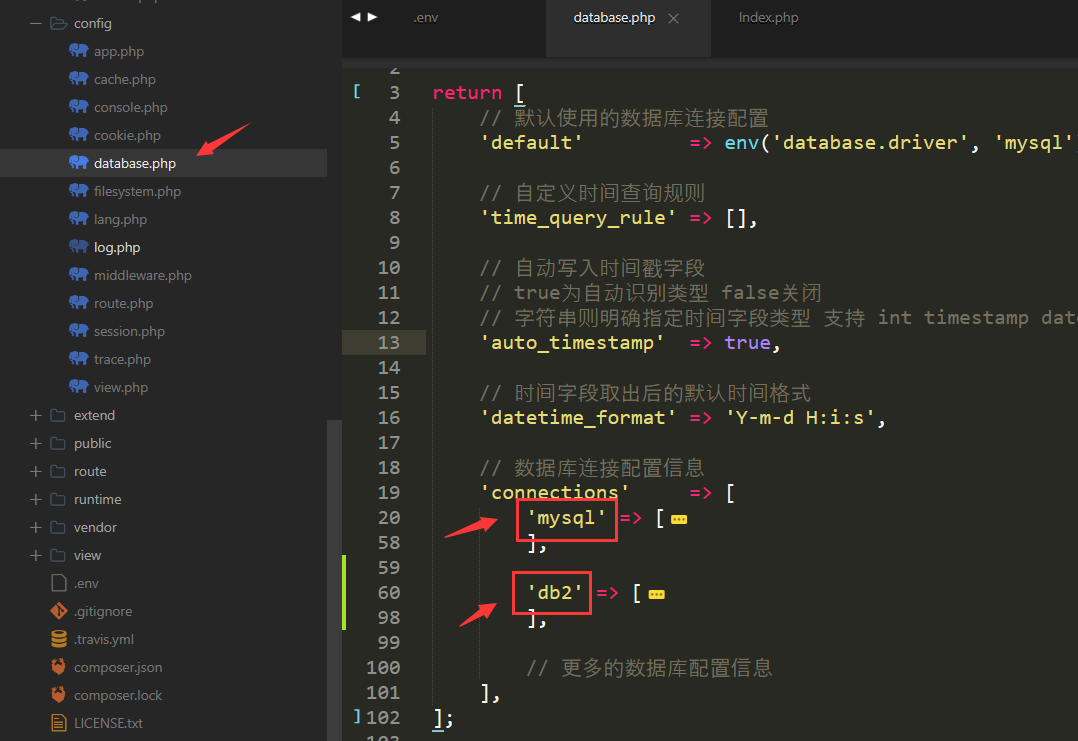Open middleware.php in the file tree
The height and width of the screenshot is (741, 1078).
(x=142, y=275)
